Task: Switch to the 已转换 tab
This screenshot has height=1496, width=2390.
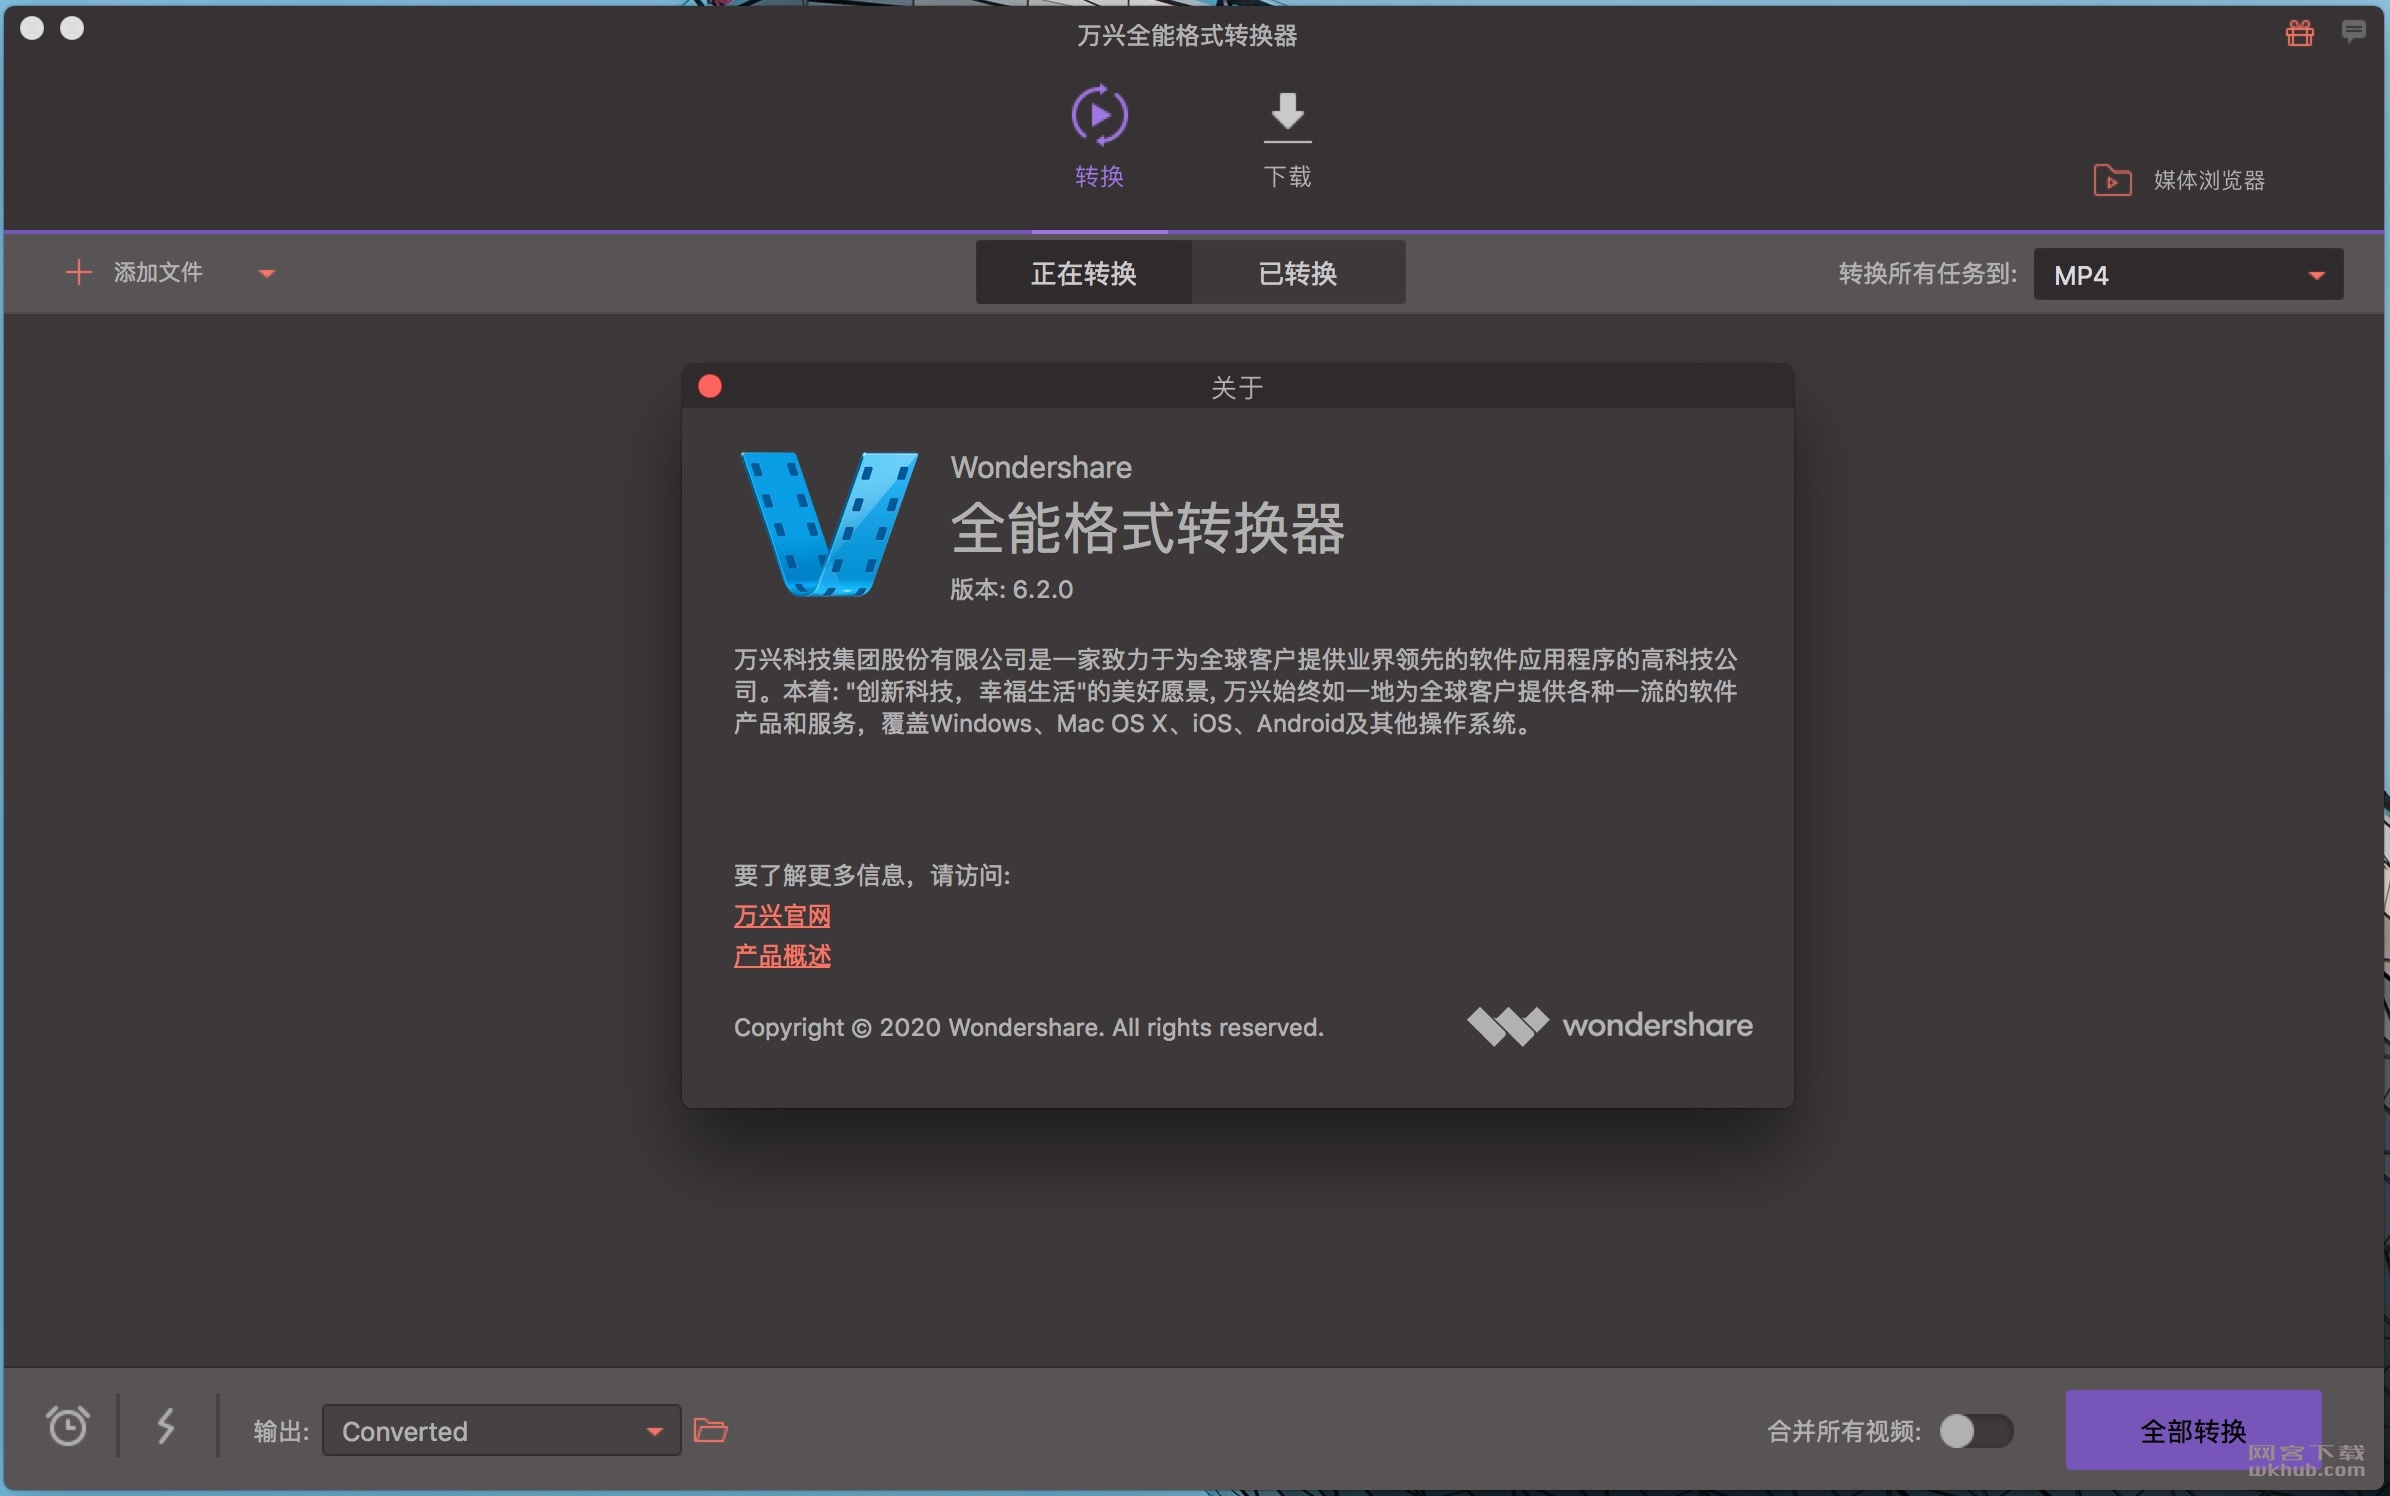Action: point(1298,273)
